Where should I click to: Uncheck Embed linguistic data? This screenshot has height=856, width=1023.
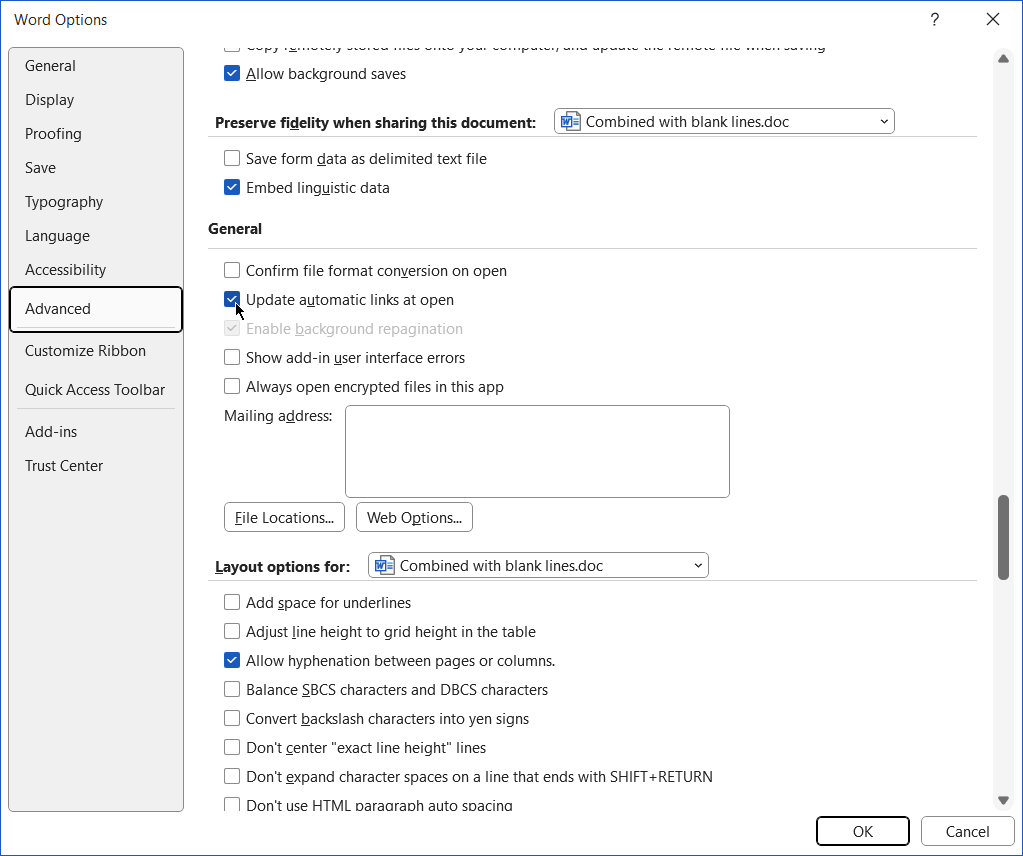(231, 187)
